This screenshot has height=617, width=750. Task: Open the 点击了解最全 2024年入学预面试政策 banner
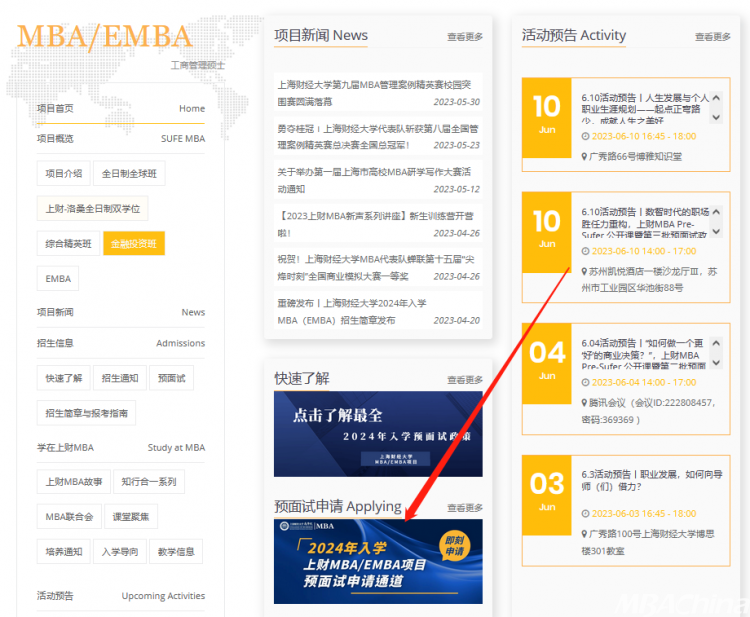378,434
